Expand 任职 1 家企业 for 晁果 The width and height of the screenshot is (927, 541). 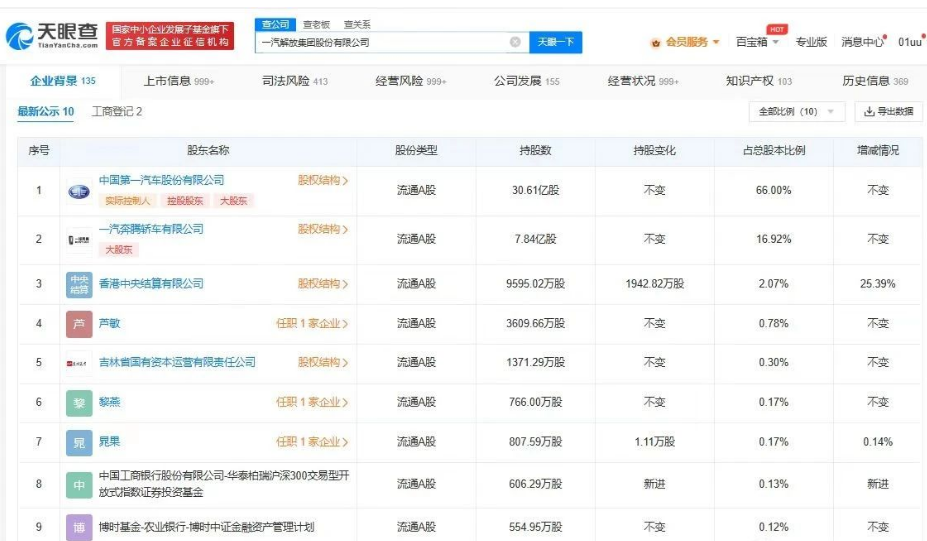click(312, 442)
